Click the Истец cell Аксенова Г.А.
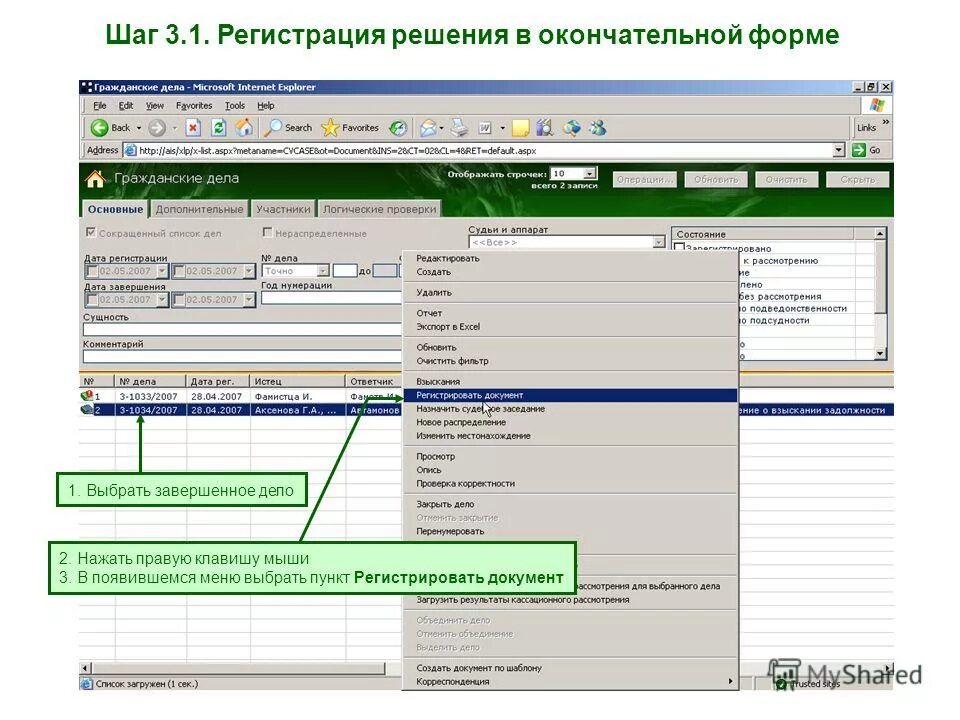 [x=297, y=410]
